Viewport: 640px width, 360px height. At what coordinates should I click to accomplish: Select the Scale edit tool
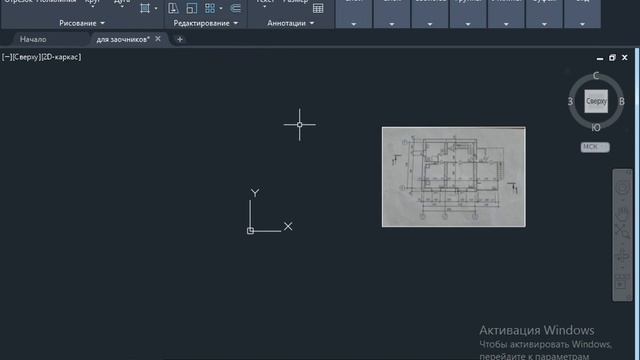pos(191,8)
